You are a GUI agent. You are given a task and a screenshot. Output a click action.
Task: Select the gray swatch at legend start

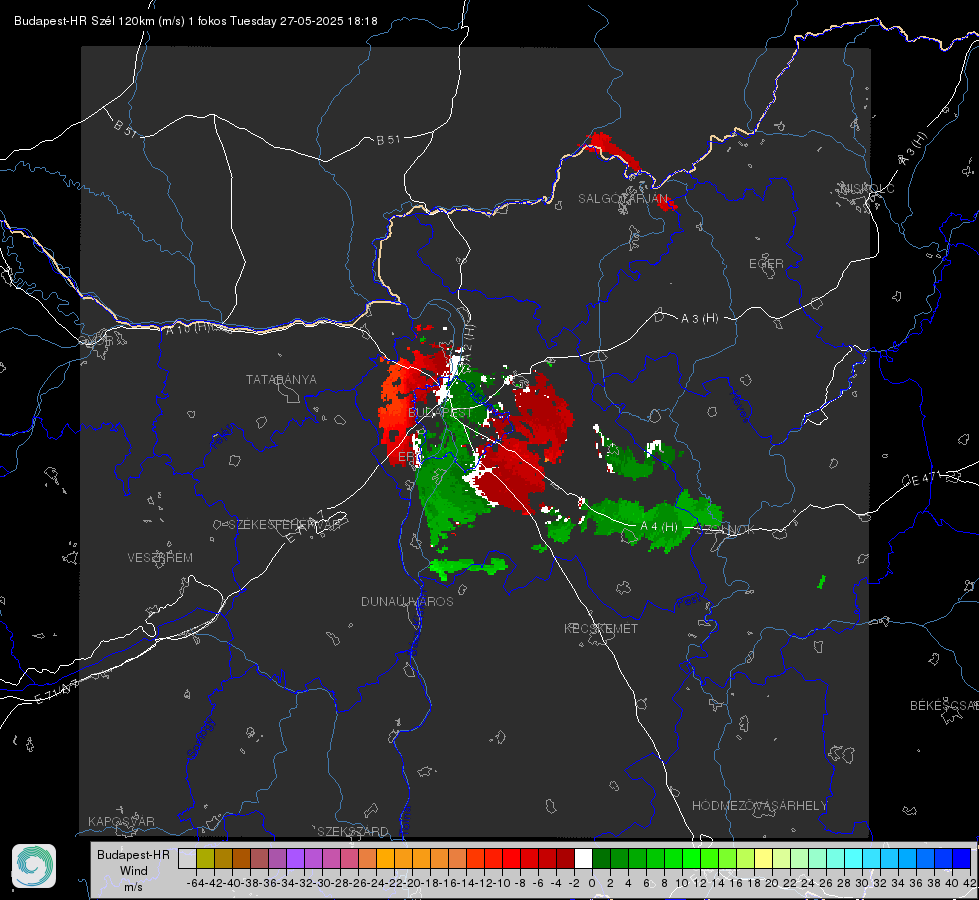pos(187,858)
